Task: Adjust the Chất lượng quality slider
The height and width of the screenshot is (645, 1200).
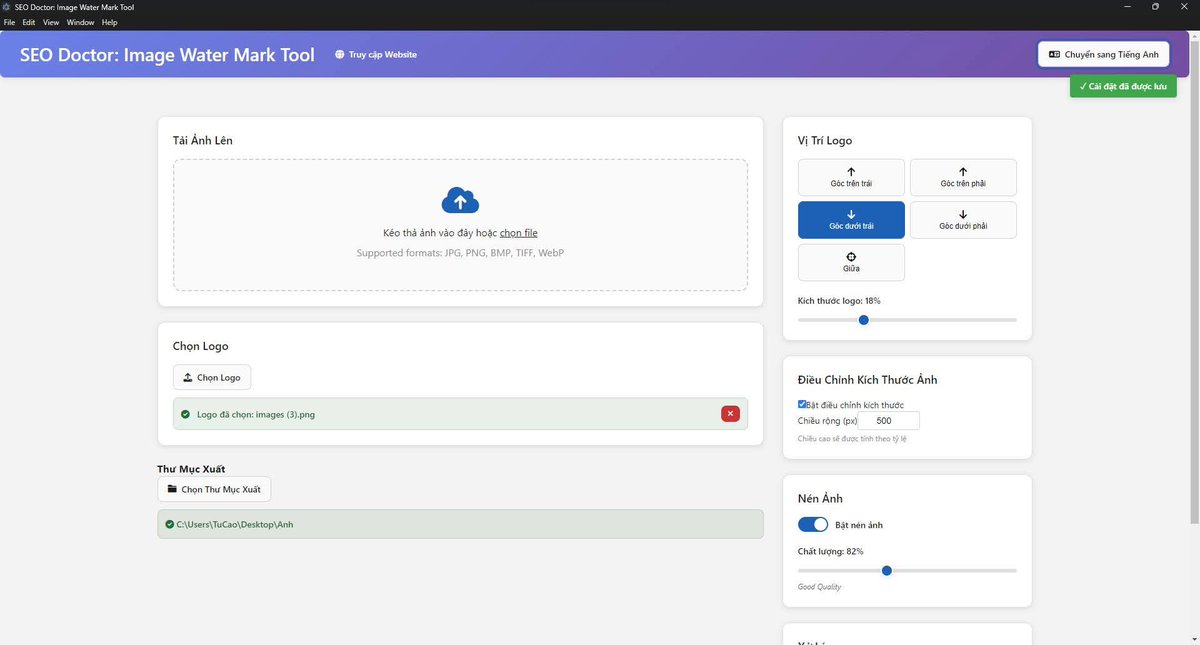Action: (x=907, y=570)
